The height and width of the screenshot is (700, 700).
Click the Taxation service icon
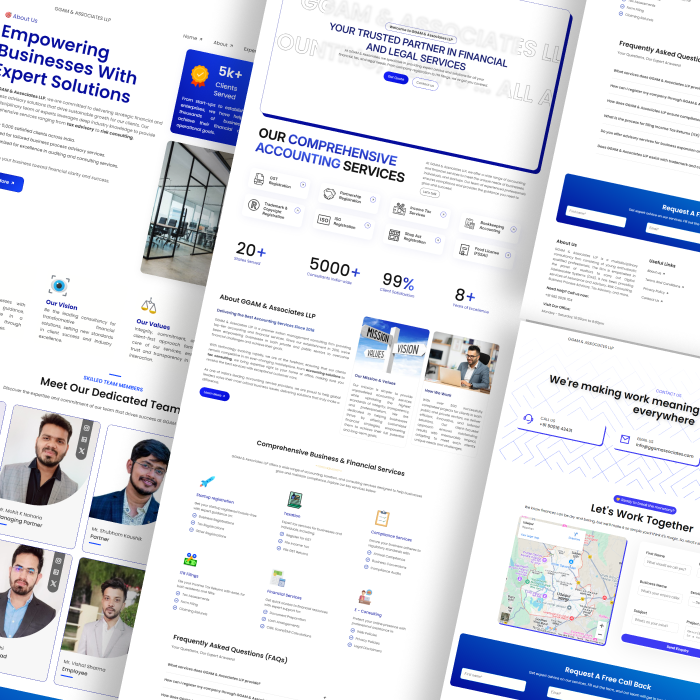295,500
